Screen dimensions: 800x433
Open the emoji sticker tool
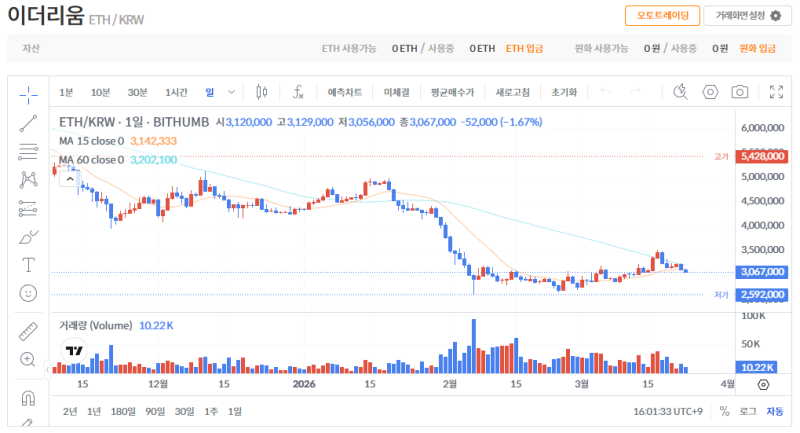[28, 293]
